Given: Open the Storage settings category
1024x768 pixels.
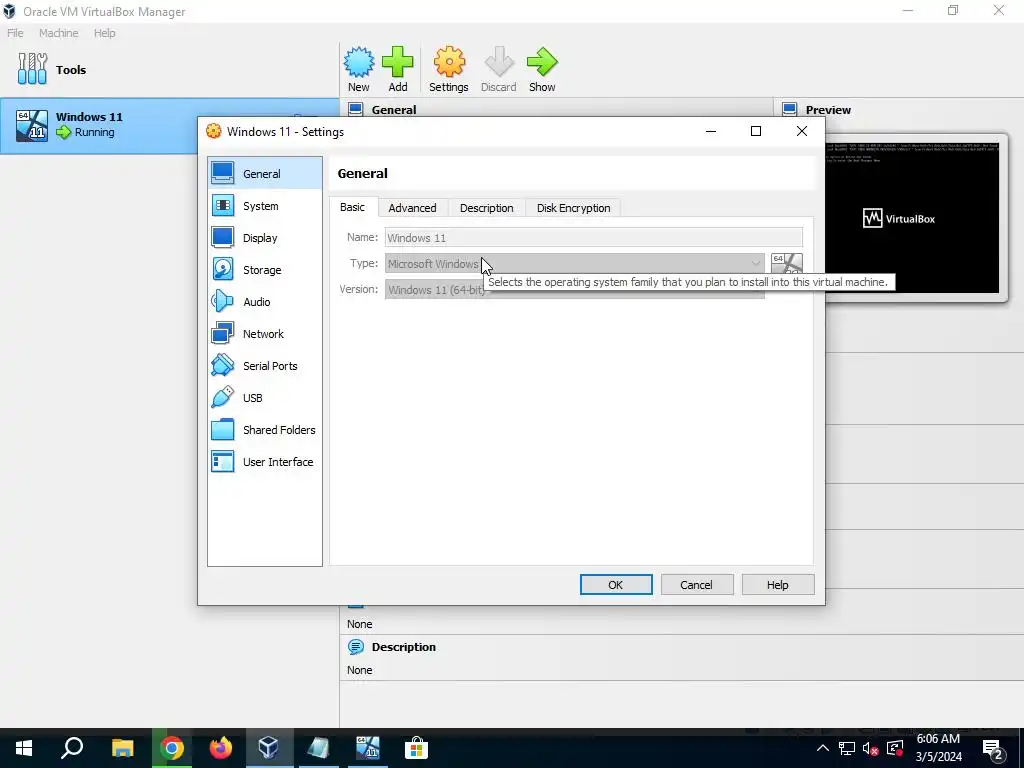Looking at the screenshot, I should 264,270.
